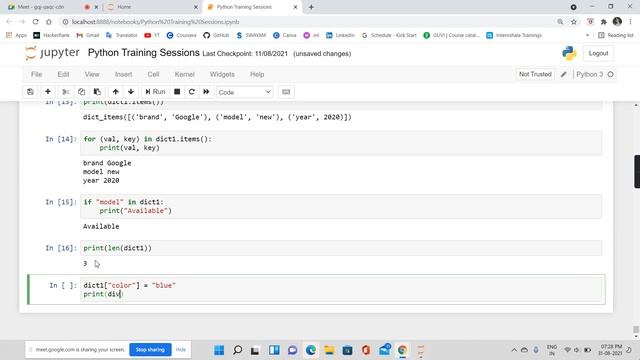Run the current cell
640x360 pixels.
click(x=155, y=92)
